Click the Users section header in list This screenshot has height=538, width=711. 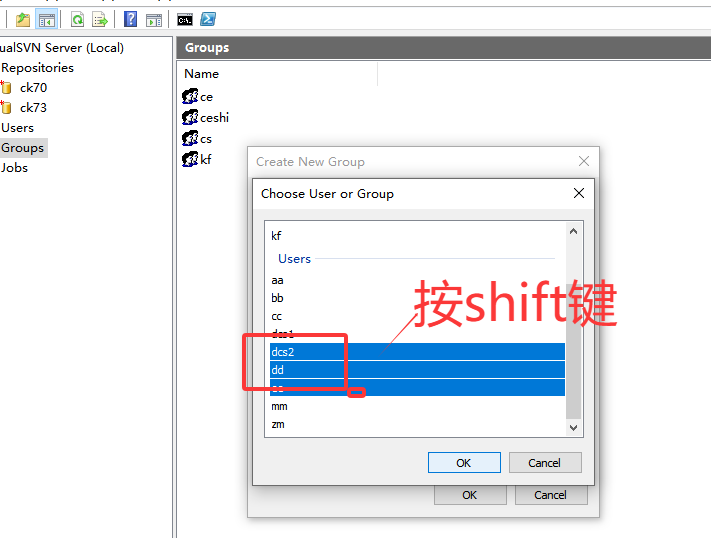294,259
